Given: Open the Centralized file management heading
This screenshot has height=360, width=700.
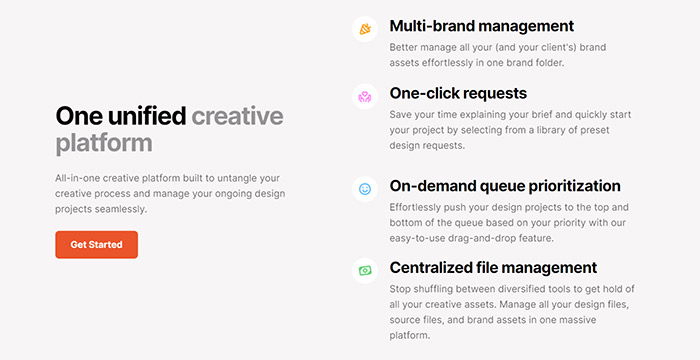Looking at the screenshot, I should (x=493, y=268).
